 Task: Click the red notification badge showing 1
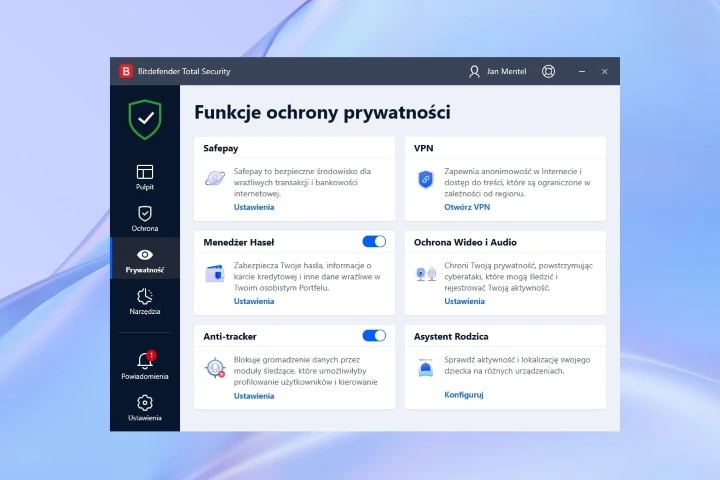point(151,355)
